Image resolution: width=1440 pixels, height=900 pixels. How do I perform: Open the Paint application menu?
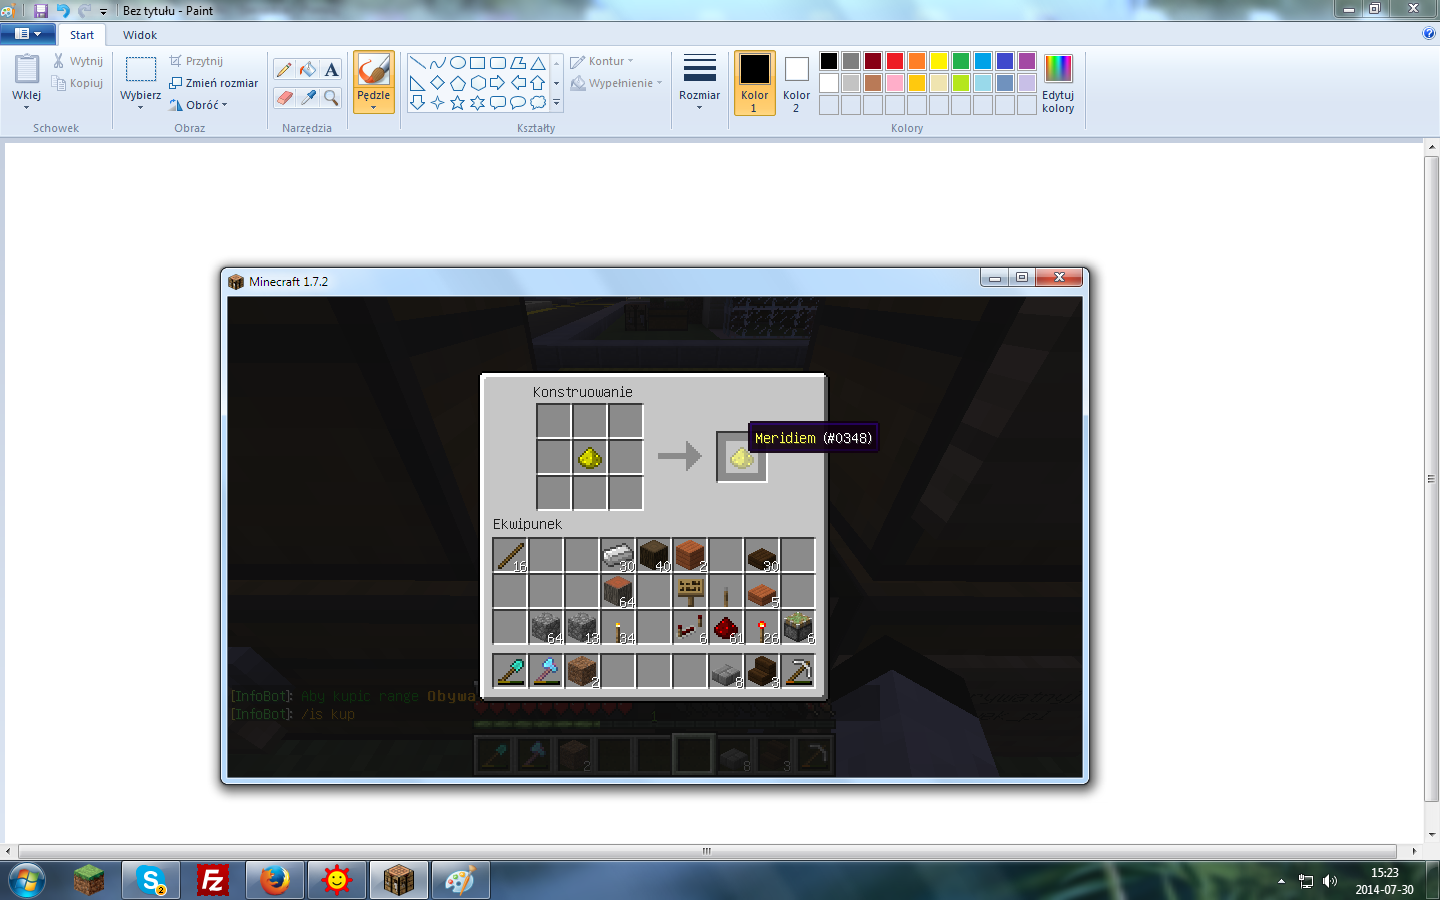(28, 34)
